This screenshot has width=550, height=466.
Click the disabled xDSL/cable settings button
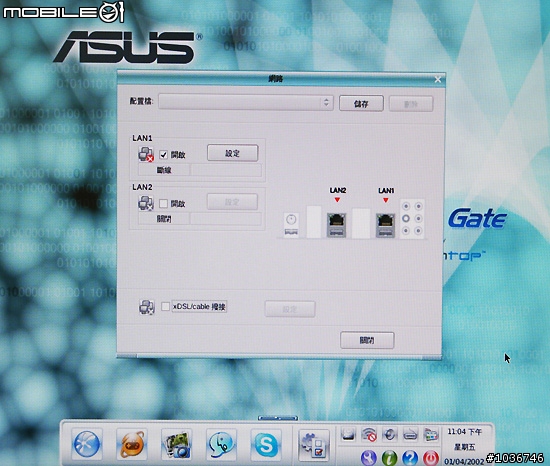pyautogui.click(x=290, y=309)
